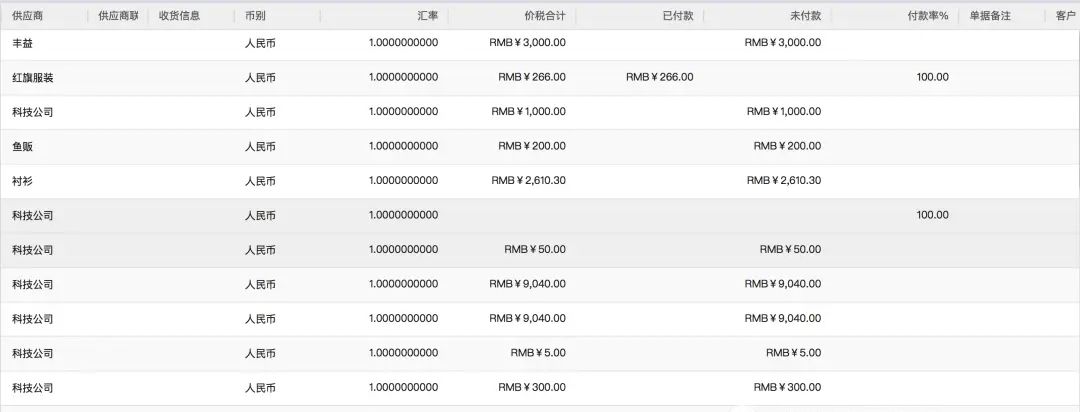Click 人民币 in the 衬衫 row
The image size is (1080, 412).
pyautogui.click(x=260, y=181)
